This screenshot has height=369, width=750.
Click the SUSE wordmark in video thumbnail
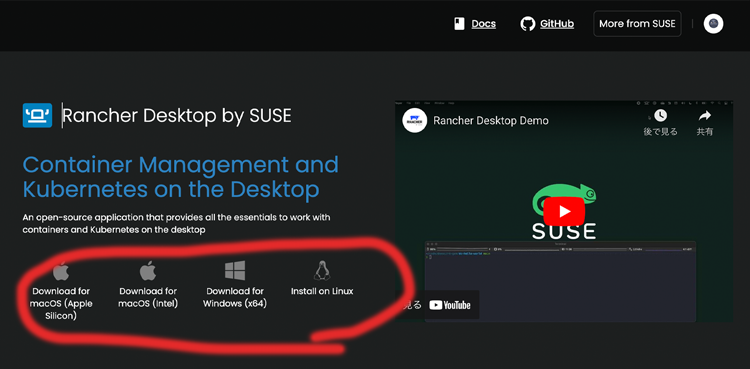point(564,231)
